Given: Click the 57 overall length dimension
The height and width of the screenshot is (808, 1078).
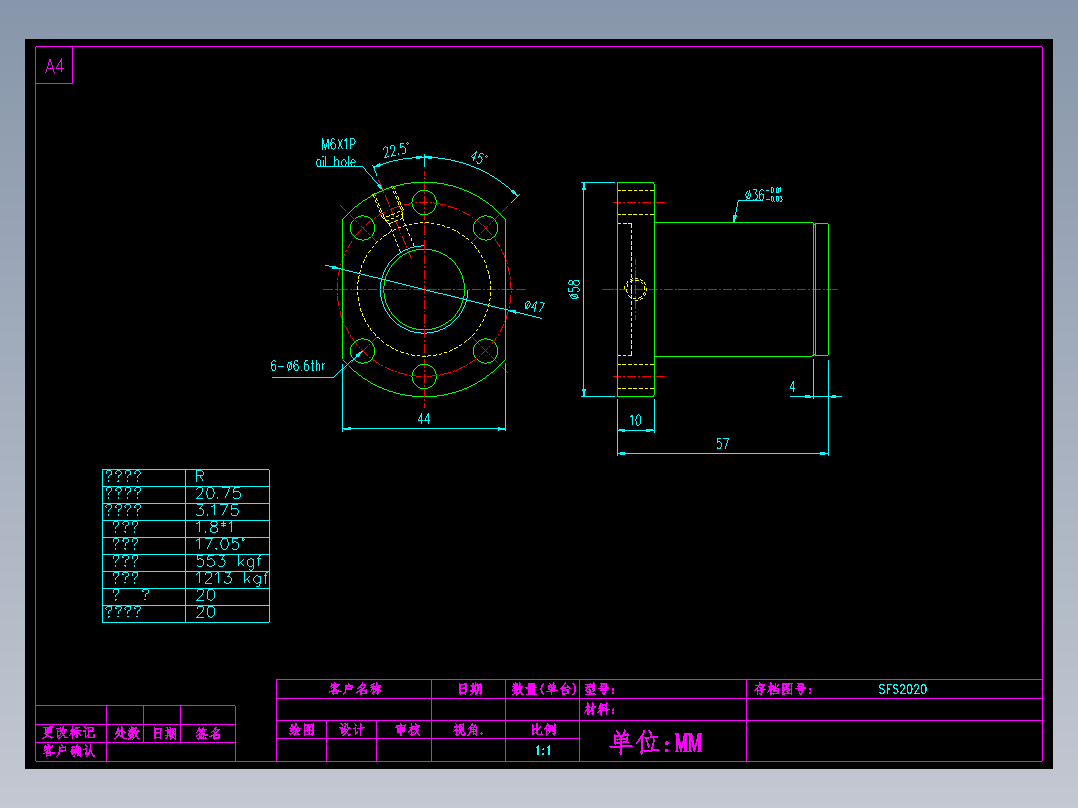Looking at the screenshot, I should 723,444.
